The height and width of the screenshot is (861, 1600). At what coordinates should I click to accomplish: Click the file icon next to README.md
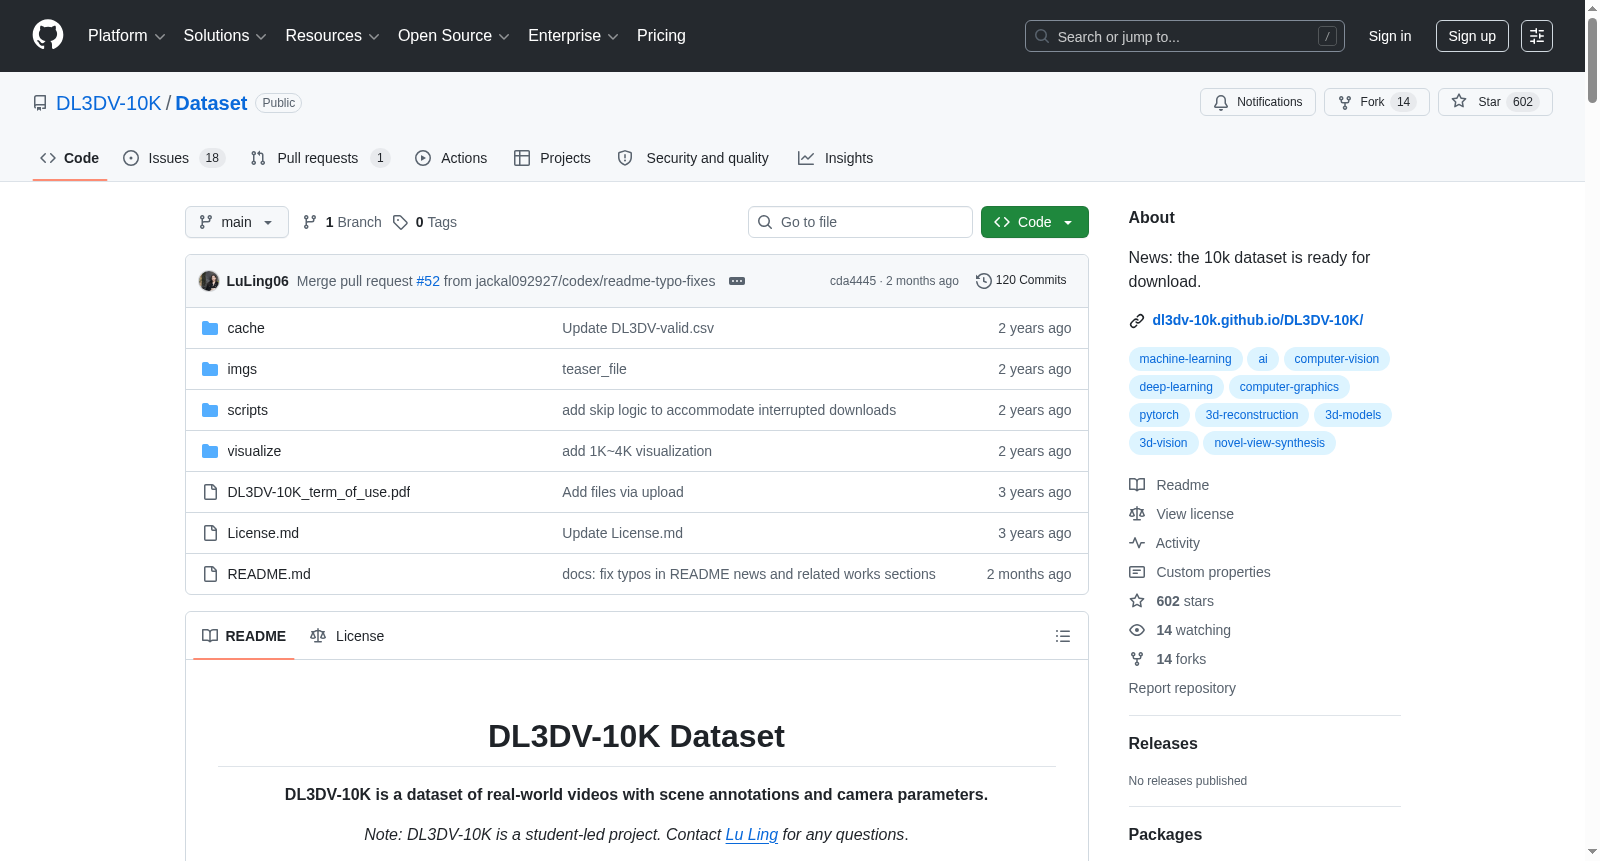[210, 574]
